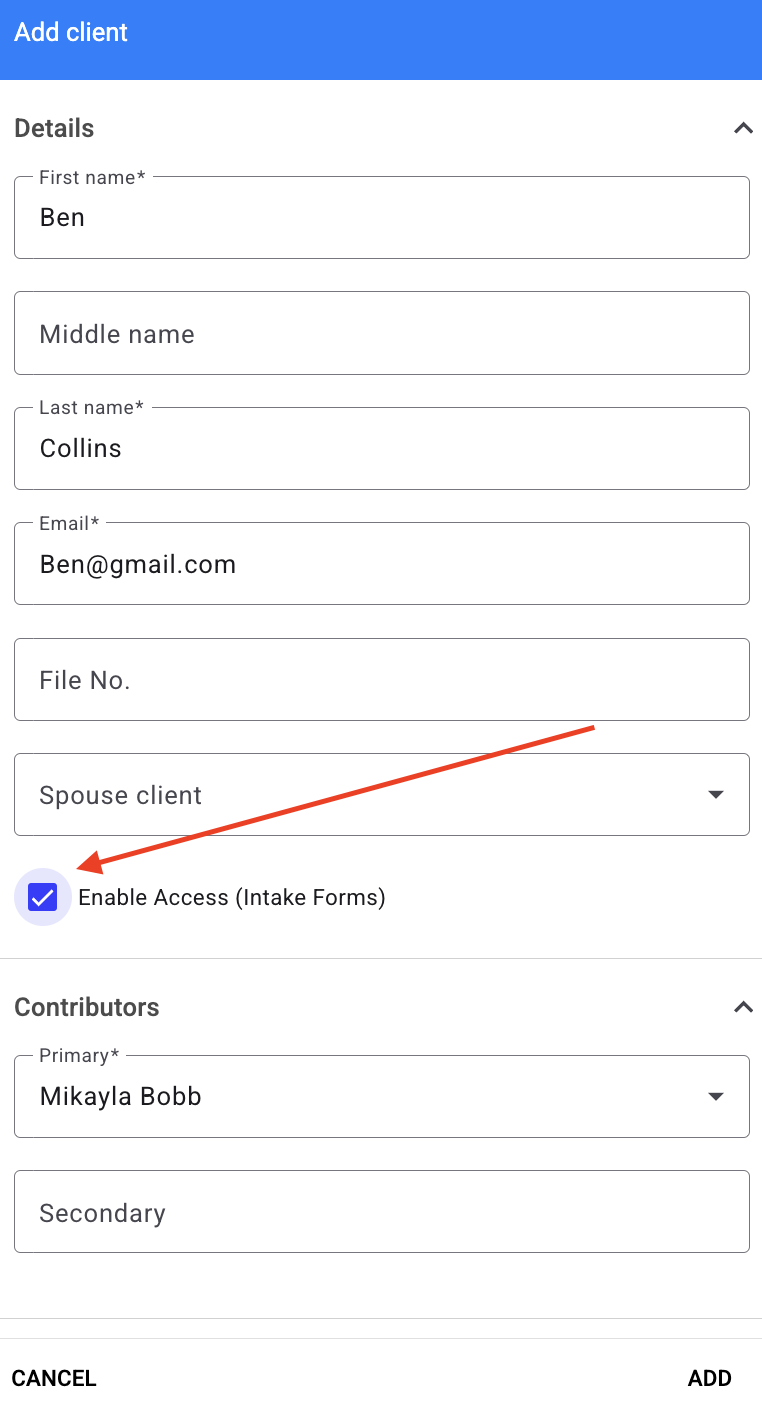Screen dimensions: 762x1406
Task: Click into the Secondary contributor field
Action: tap(382, 1212)
